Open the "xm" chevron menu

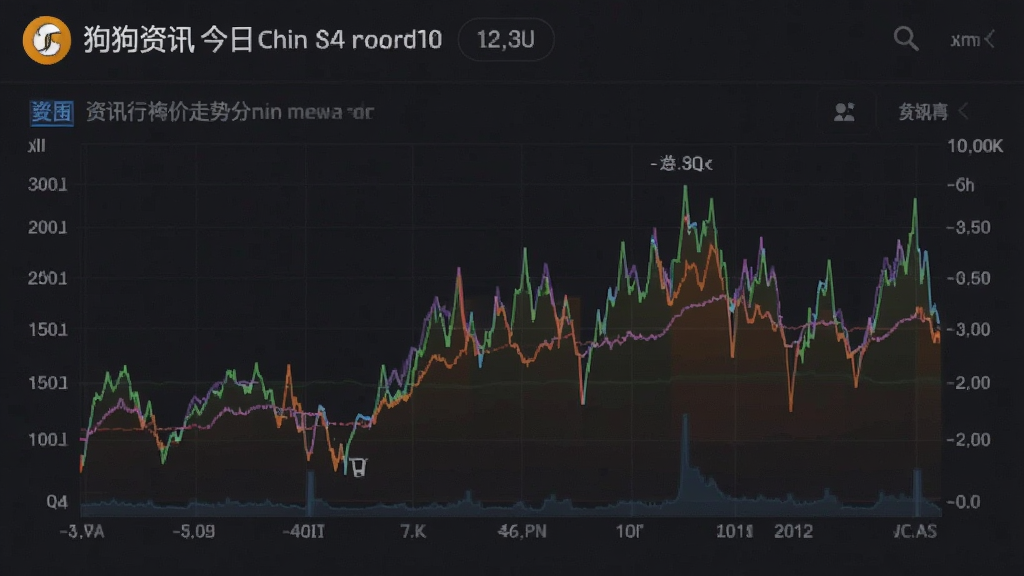click(x=973, y=40)
